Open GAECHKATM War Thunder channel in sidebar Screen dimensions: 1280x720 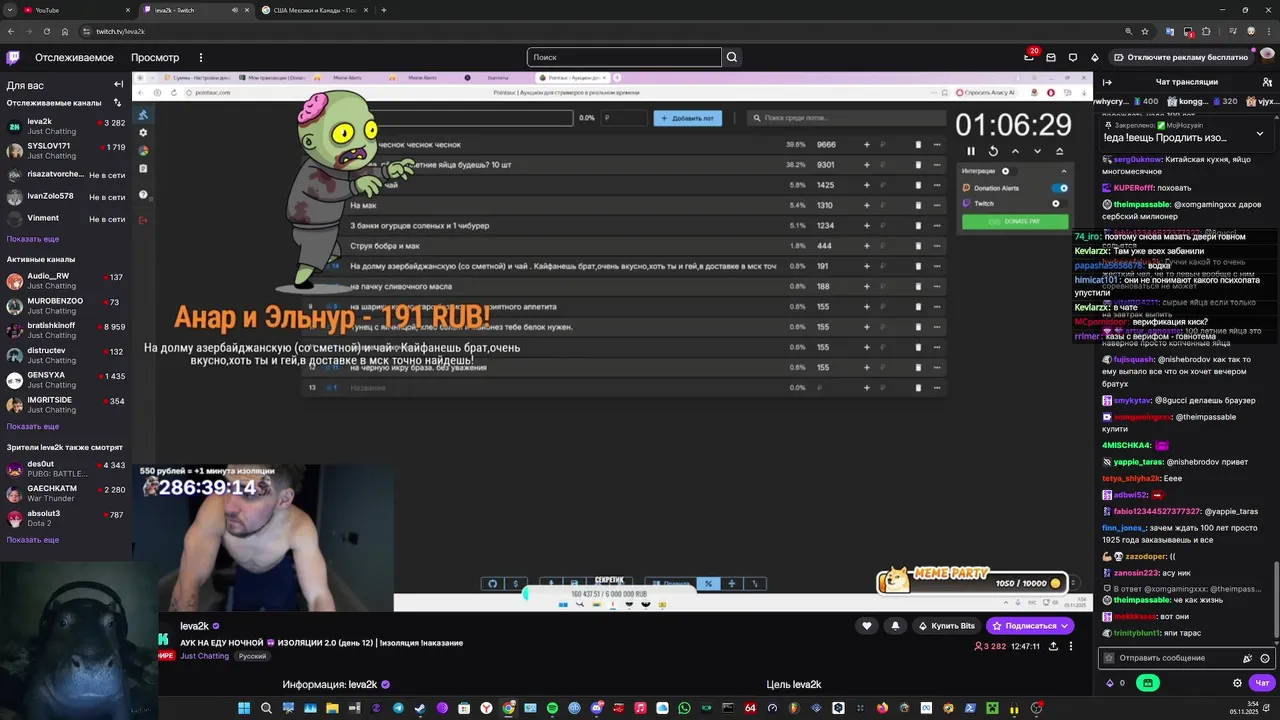66,493
